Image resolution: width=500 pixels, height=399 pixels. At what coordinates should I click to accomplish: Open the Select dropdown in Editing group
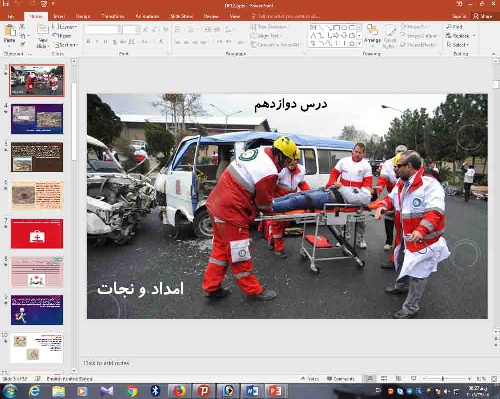click(458, 44)
